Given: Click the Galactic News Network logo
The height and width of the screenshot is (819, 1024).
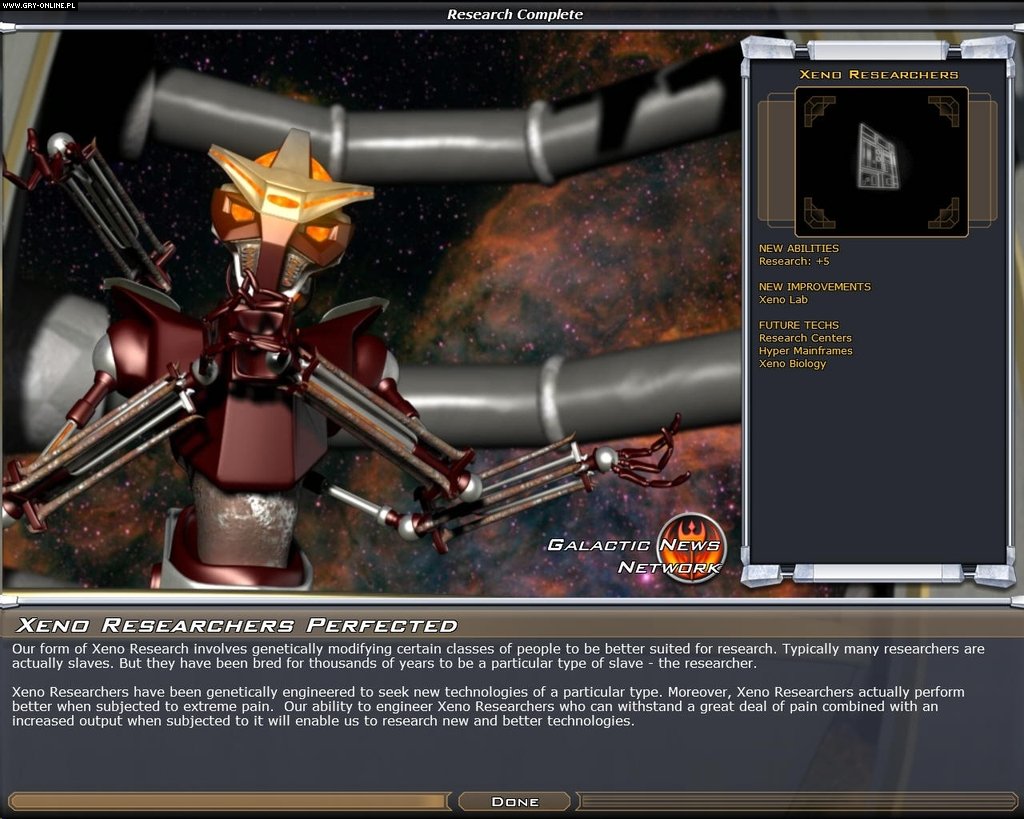Looking at the screenshot, I should tap(637, 551).
